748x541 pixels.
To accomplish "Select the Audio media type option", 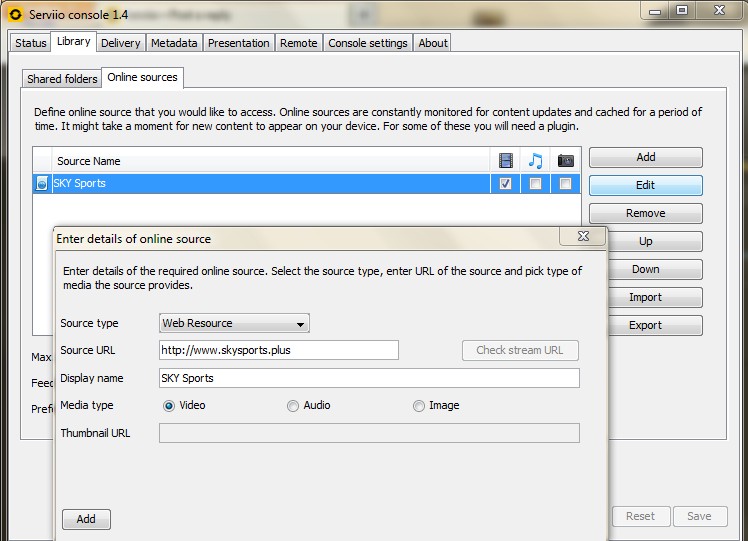I will pyautogui.click(x=293, y=406).
